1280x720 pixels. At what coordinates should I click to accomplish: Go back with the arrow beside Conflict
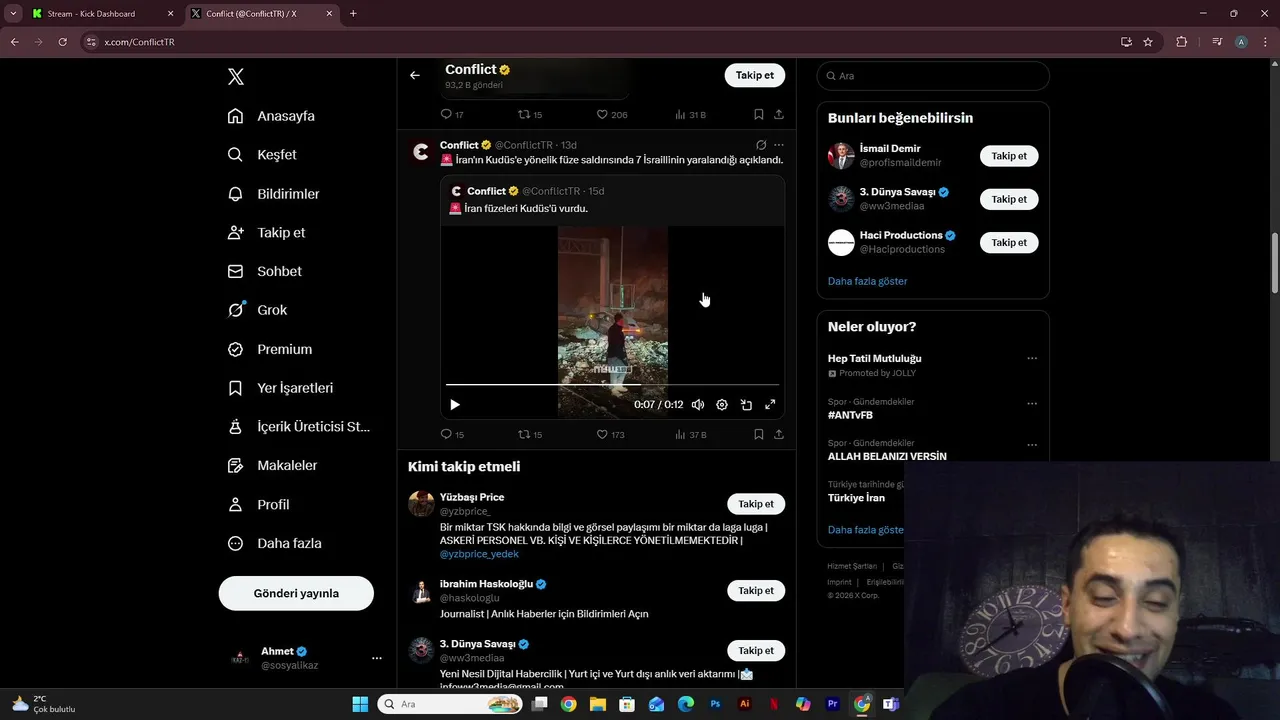coord(415,75)
